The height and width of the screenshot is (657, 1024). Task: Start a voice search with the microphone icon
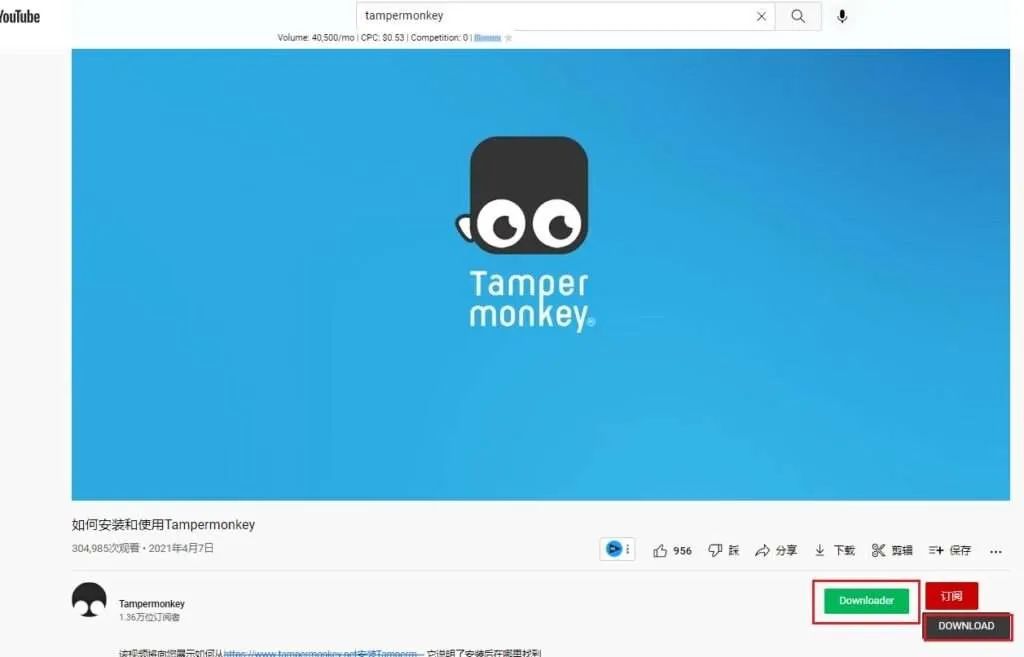point(841,16)
